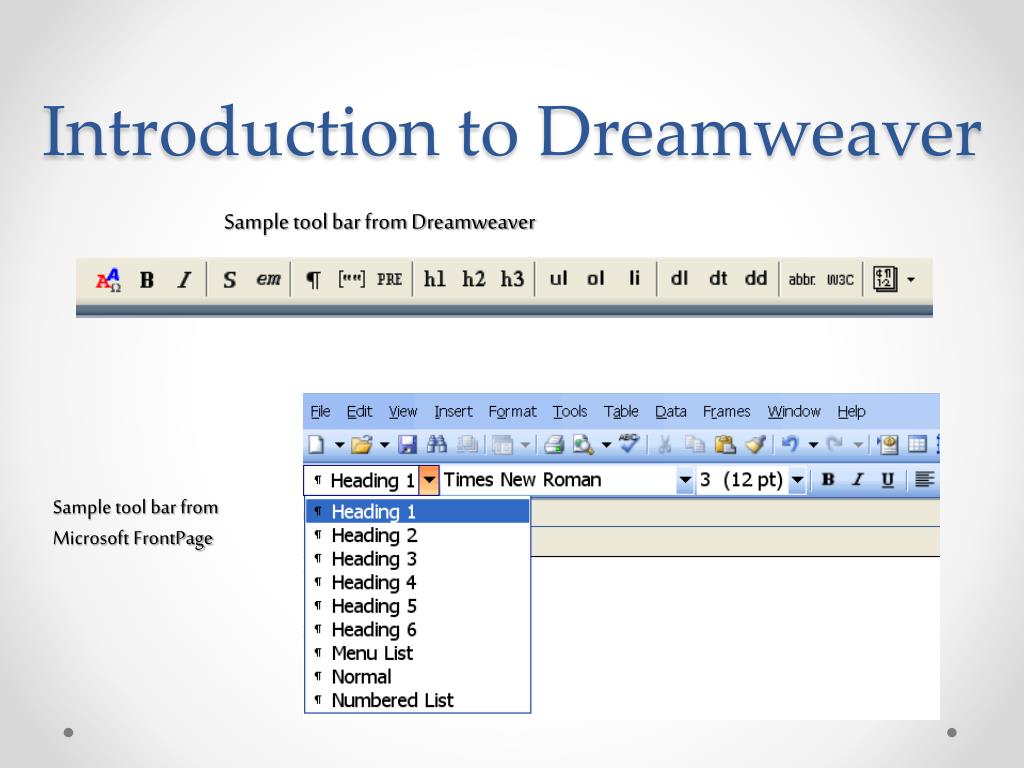Viewport: 1024px width, 768px height.
Task: Insert unordered list (ul) in Dreamweaver
Action: 558,279
